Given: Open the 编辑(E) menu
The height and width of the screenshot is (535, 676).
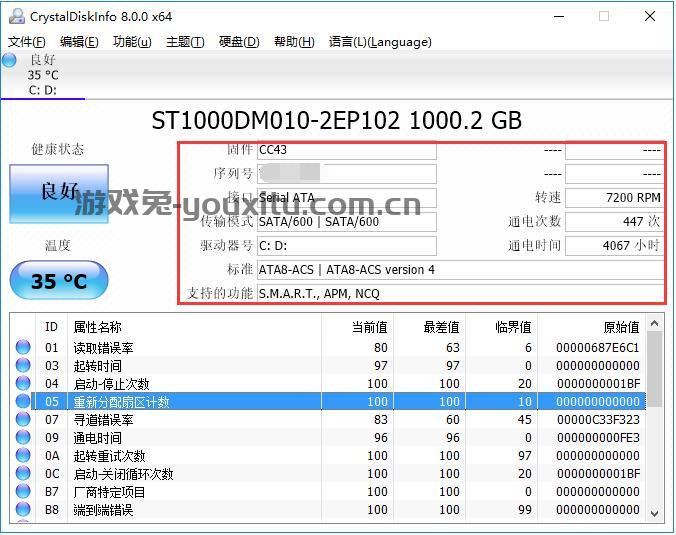Looking at the screenshot, I should (79, 42).
